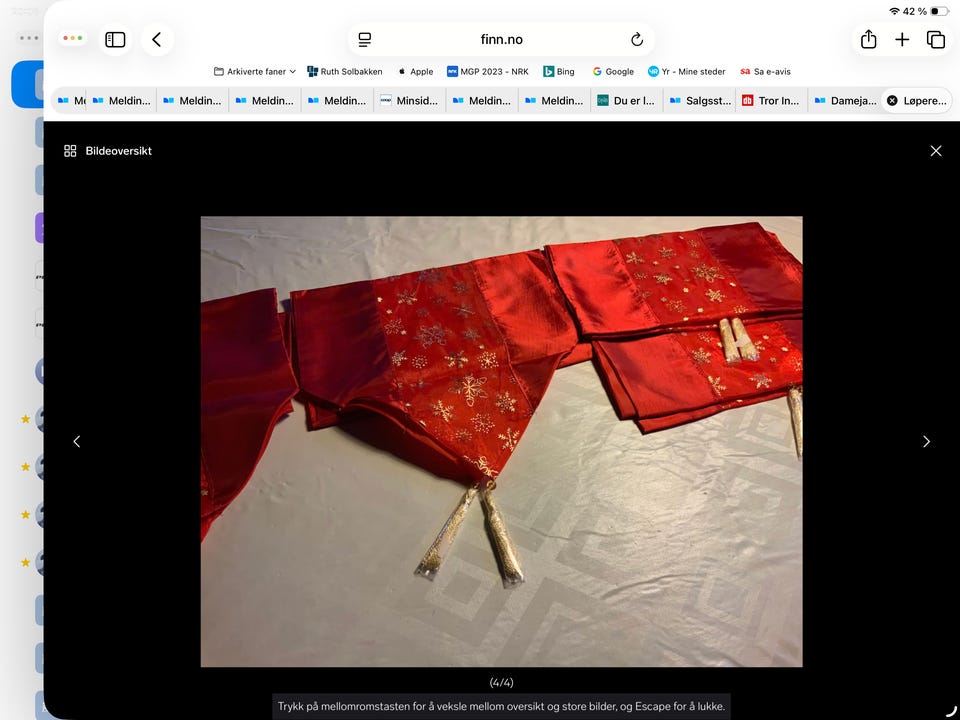Click the red table runner photo
Viewport: 960px width, 720px height.
(501, 441)
